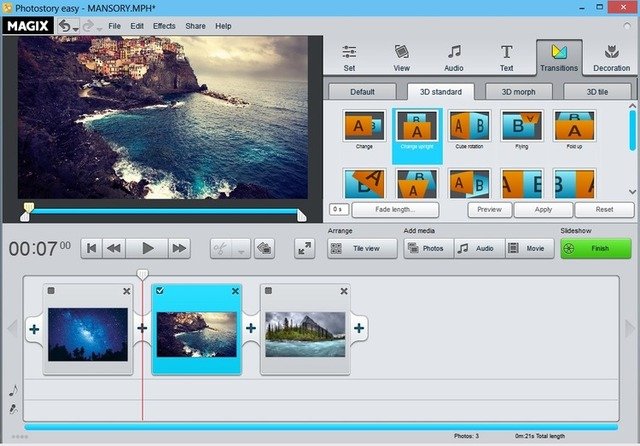Click the Apply button

pos(543,210)
